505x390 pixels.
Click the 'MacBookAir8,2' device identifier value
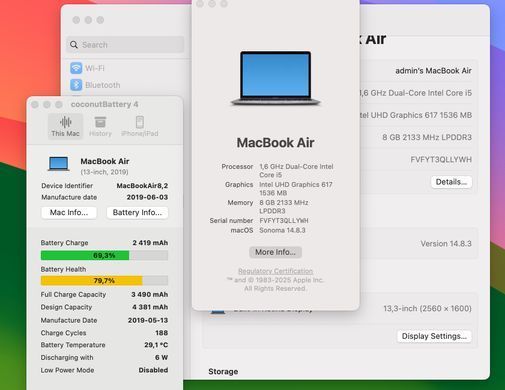coord(142,186)
